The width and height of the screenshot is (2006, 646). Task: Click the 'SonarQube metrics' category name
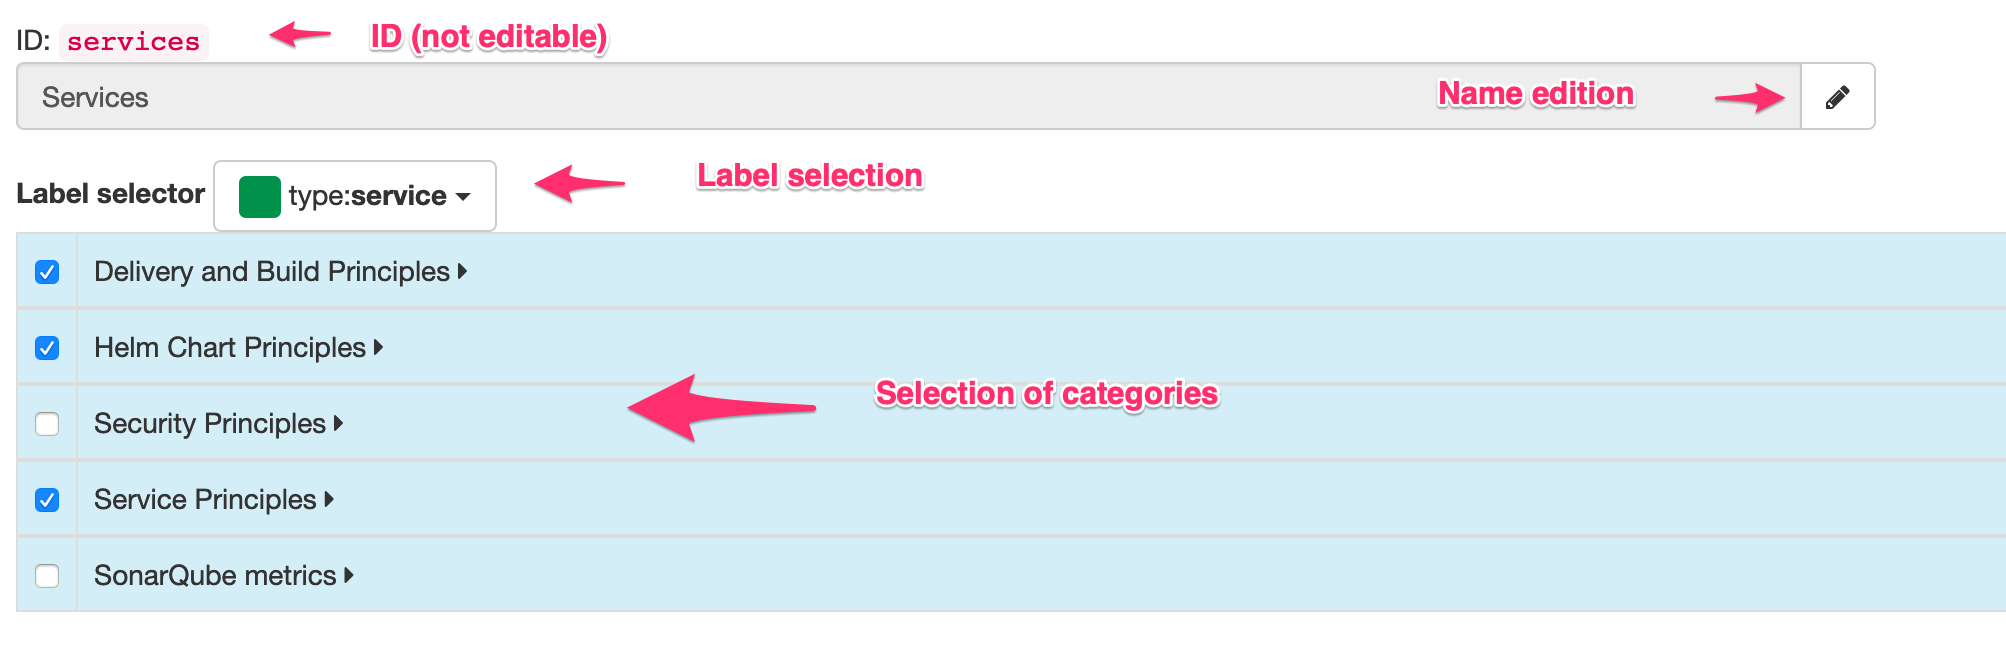[x=214, y=576]
